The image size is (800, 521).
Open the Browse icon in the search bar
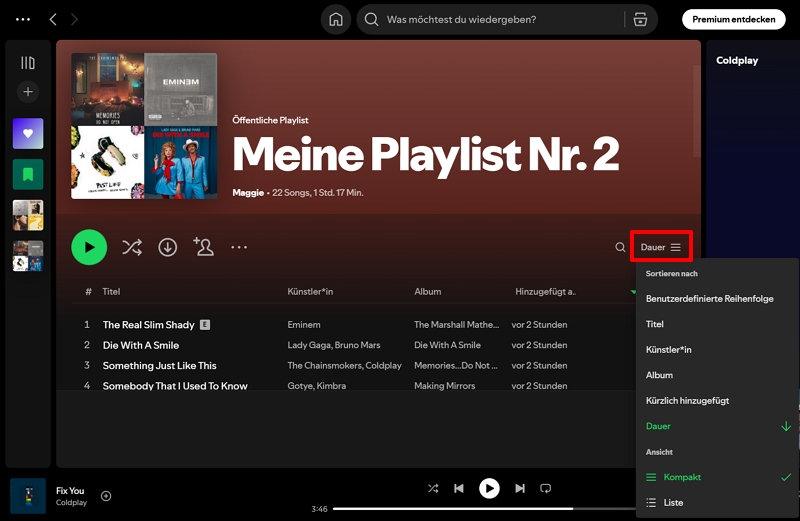640,19
